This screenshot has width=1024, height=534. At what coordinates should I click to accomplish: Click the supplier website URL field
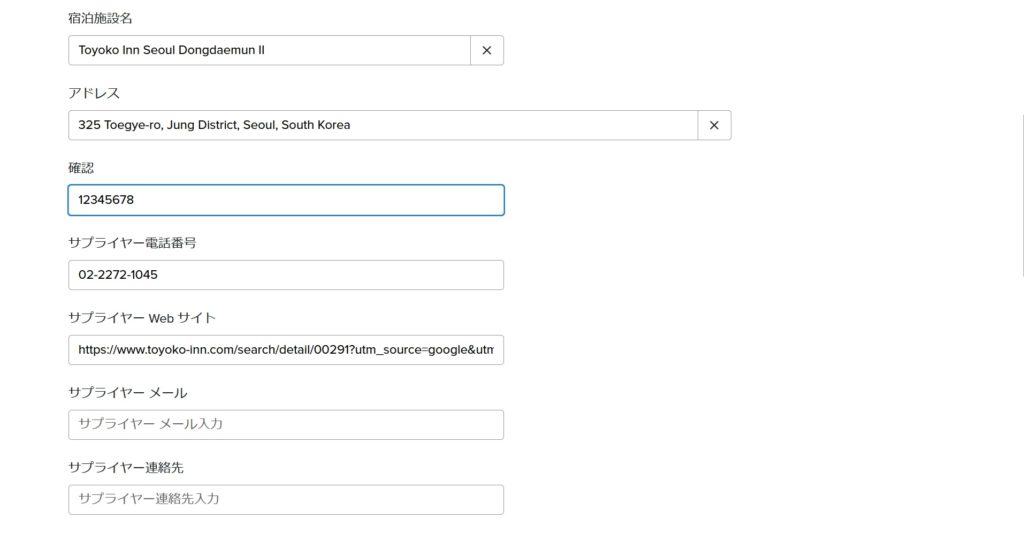click(x=285, y=350)
